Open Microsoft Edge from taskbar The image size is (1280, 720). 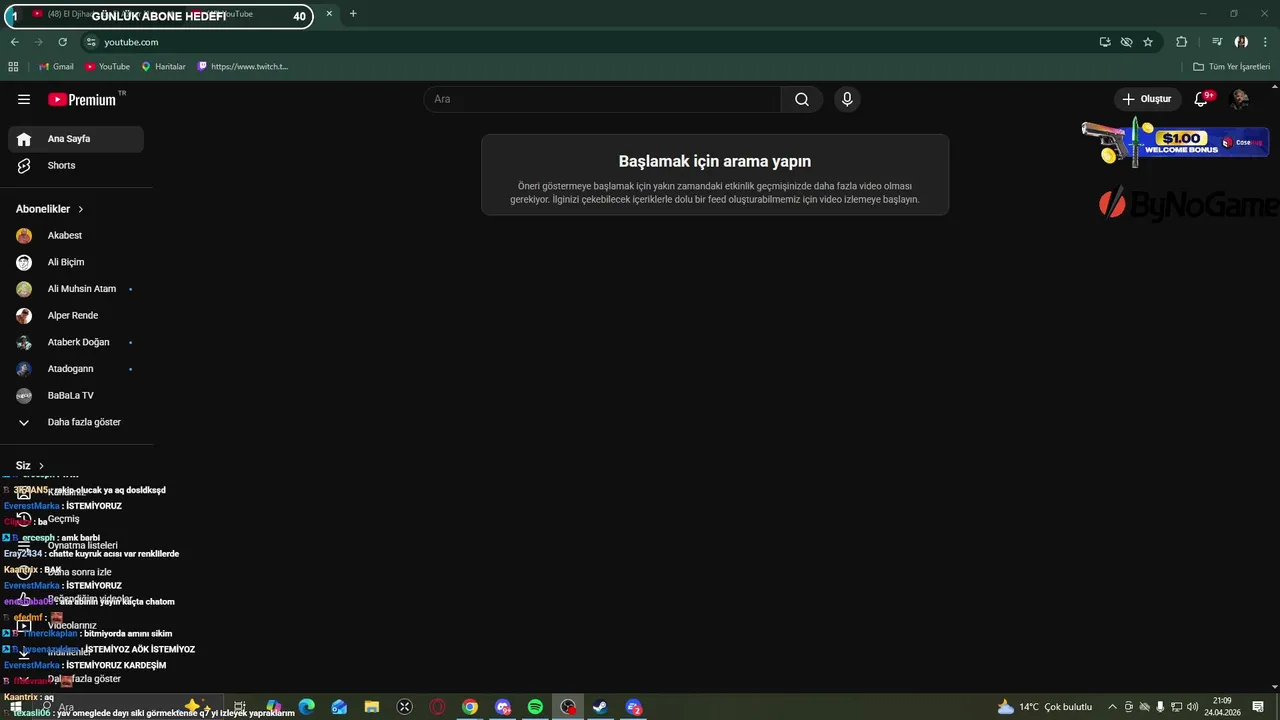coord(306,707)
